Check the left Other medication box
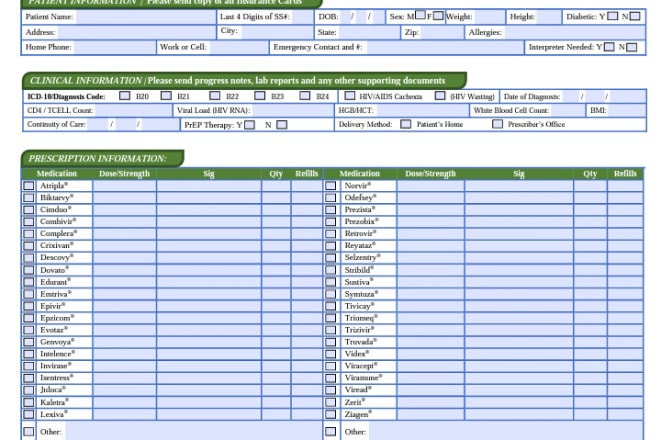 (29, 432)
